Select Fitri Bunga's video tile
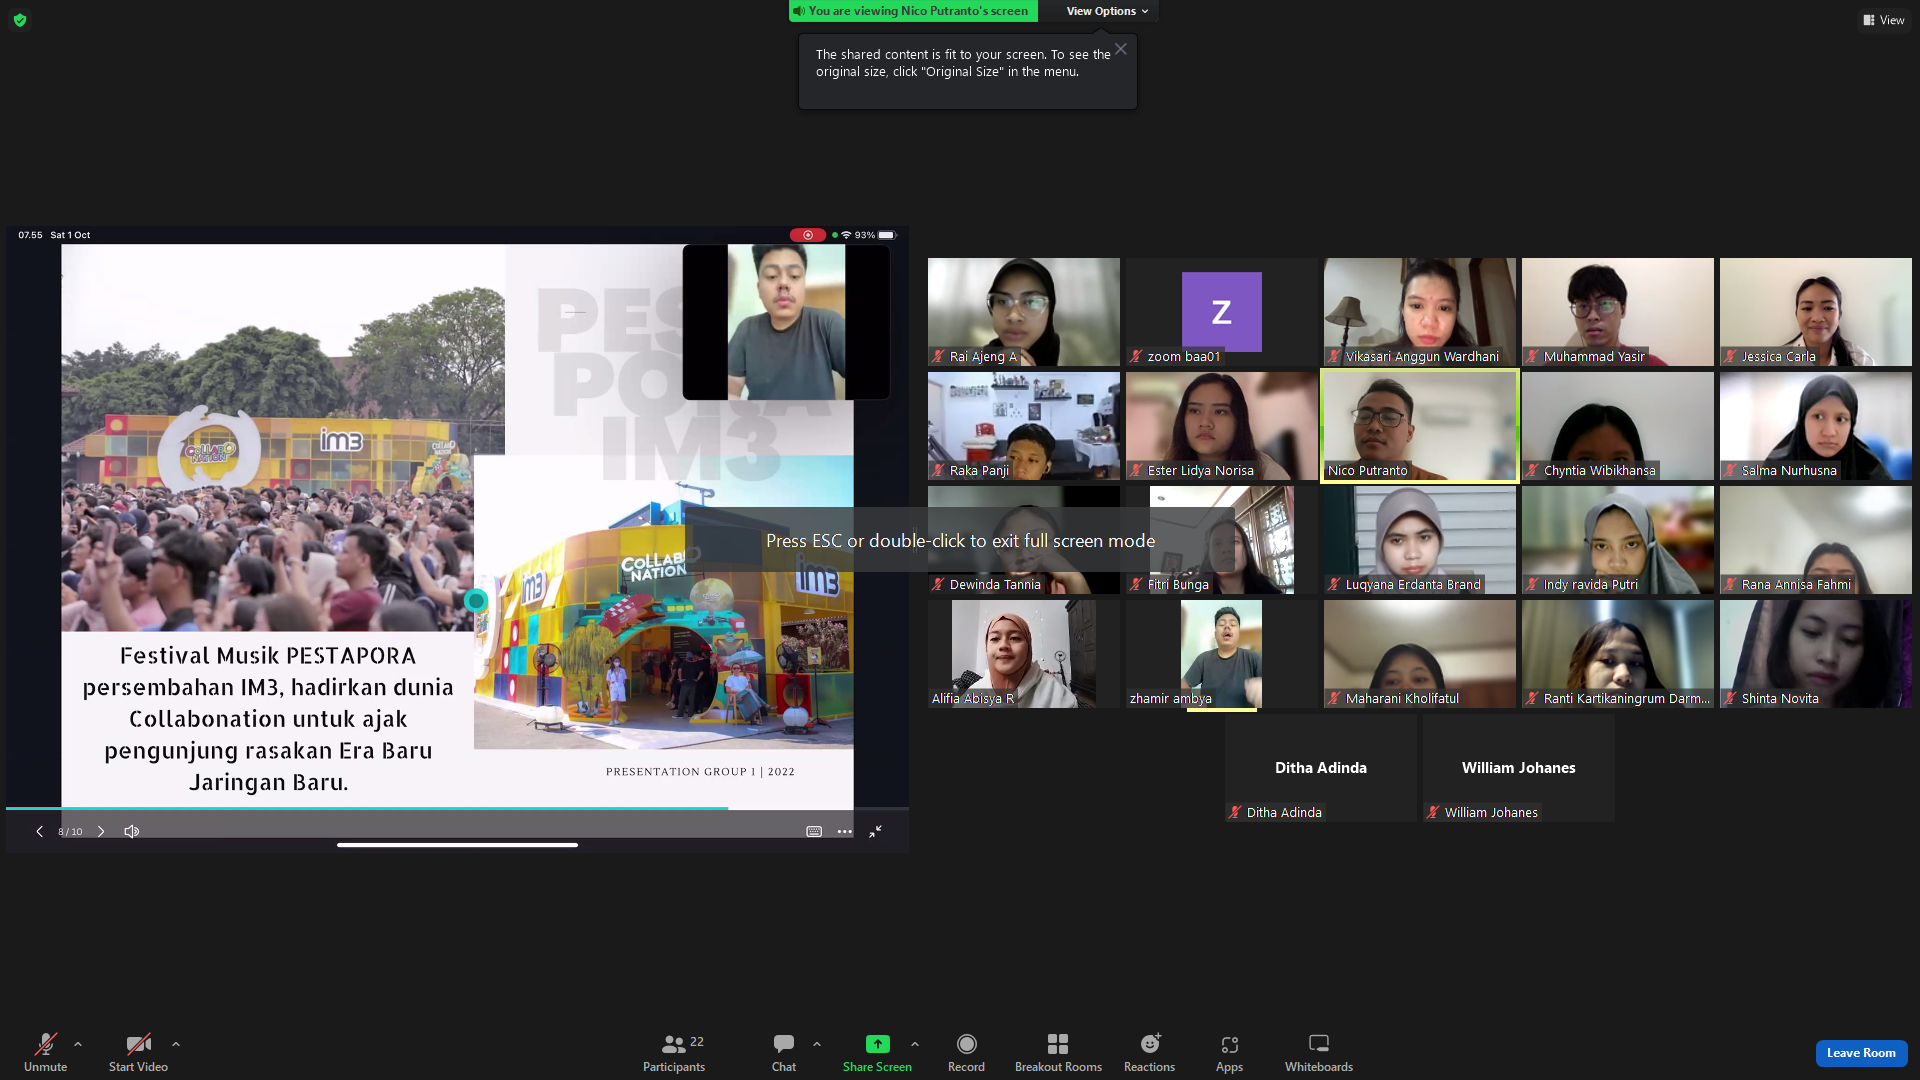This screenshot has width=1920, height=1080. [x=1222, y=540]
